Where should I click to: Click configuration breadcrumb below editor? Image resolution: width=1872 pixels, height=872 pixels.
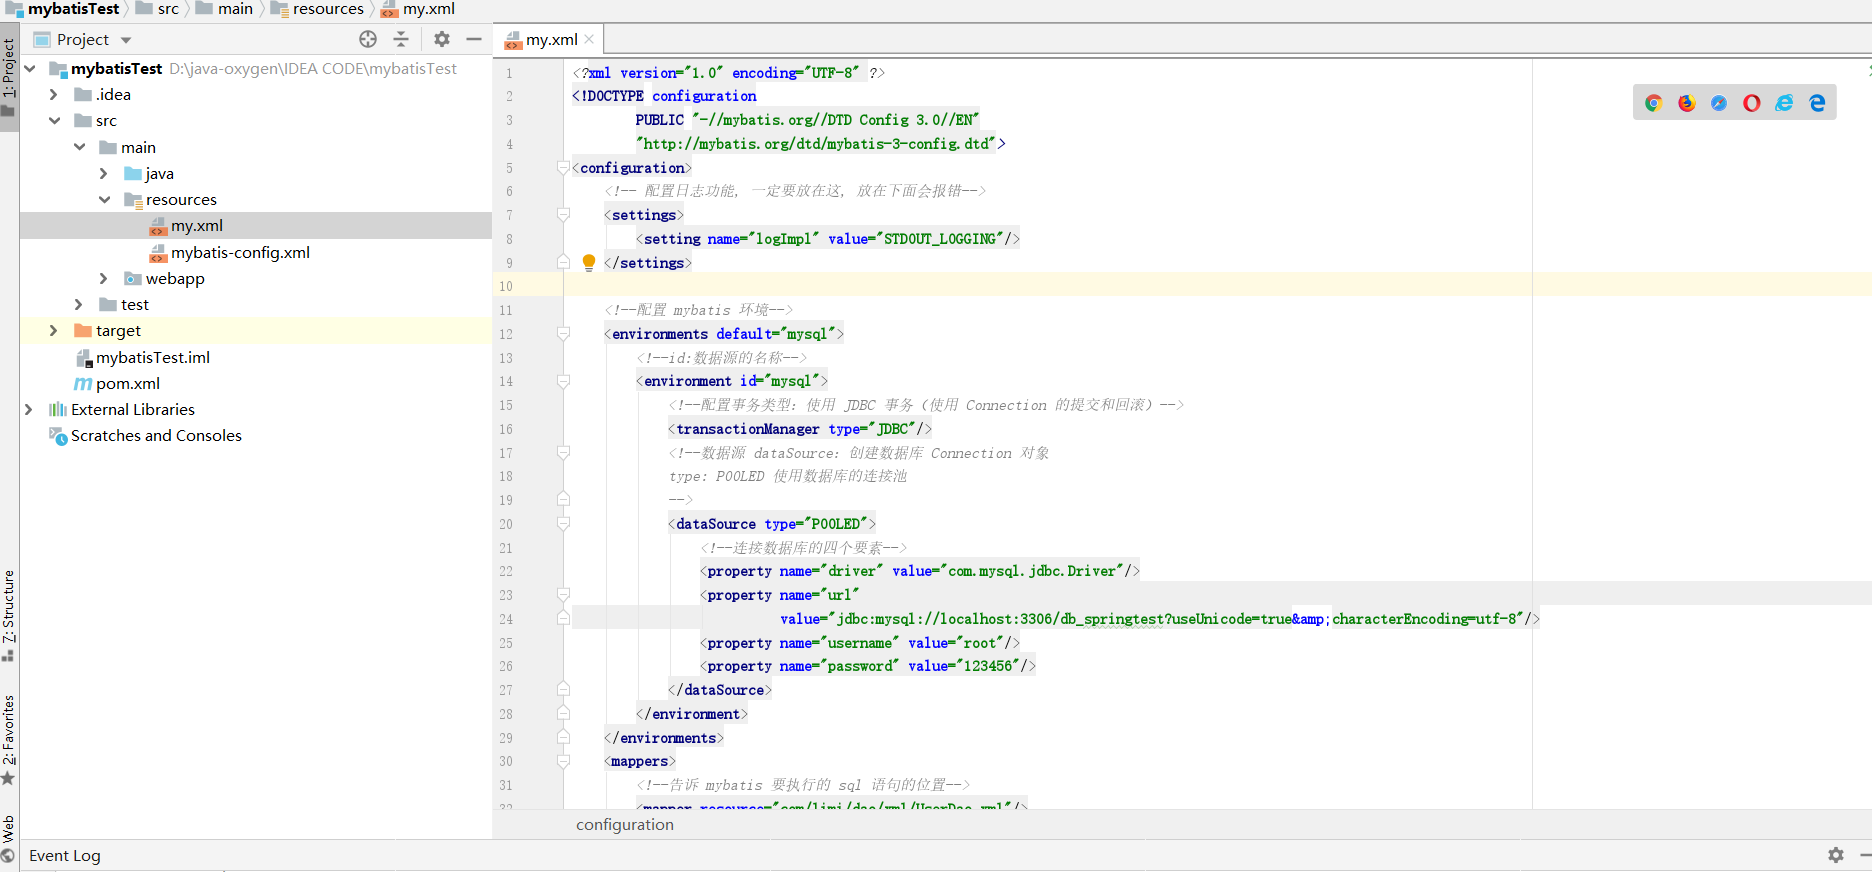click(x=625, y=824)
